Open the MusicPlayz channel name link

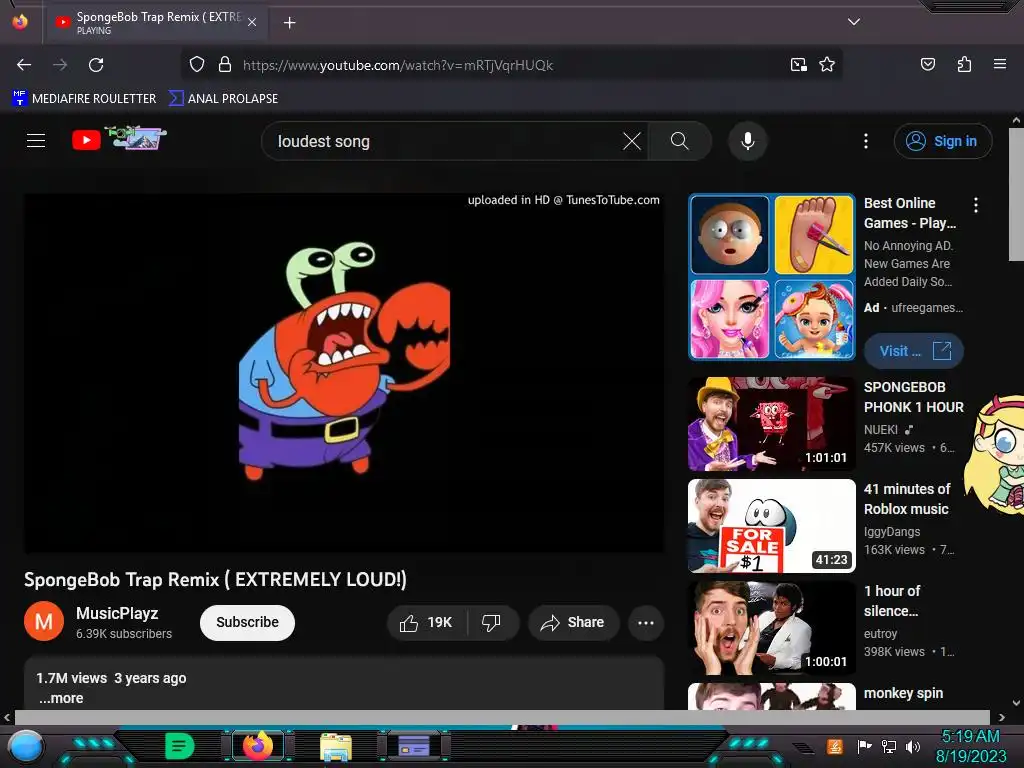(x=117, y=613)
